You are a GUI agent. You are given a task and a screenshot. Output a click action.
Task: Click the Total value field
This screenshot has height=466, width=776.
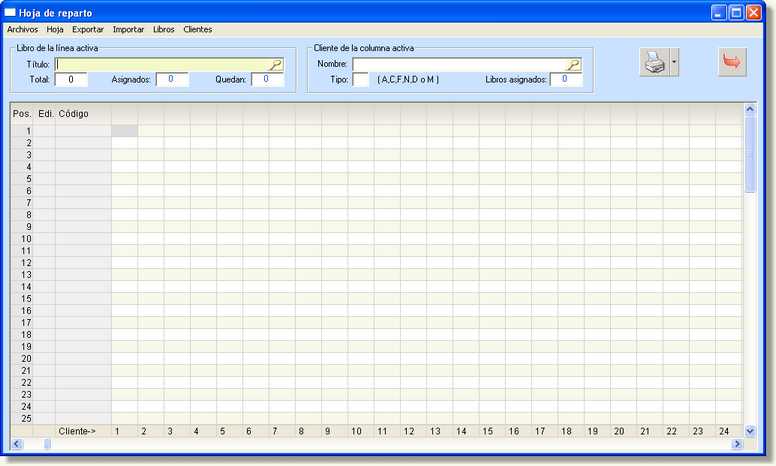click(71, 80)
